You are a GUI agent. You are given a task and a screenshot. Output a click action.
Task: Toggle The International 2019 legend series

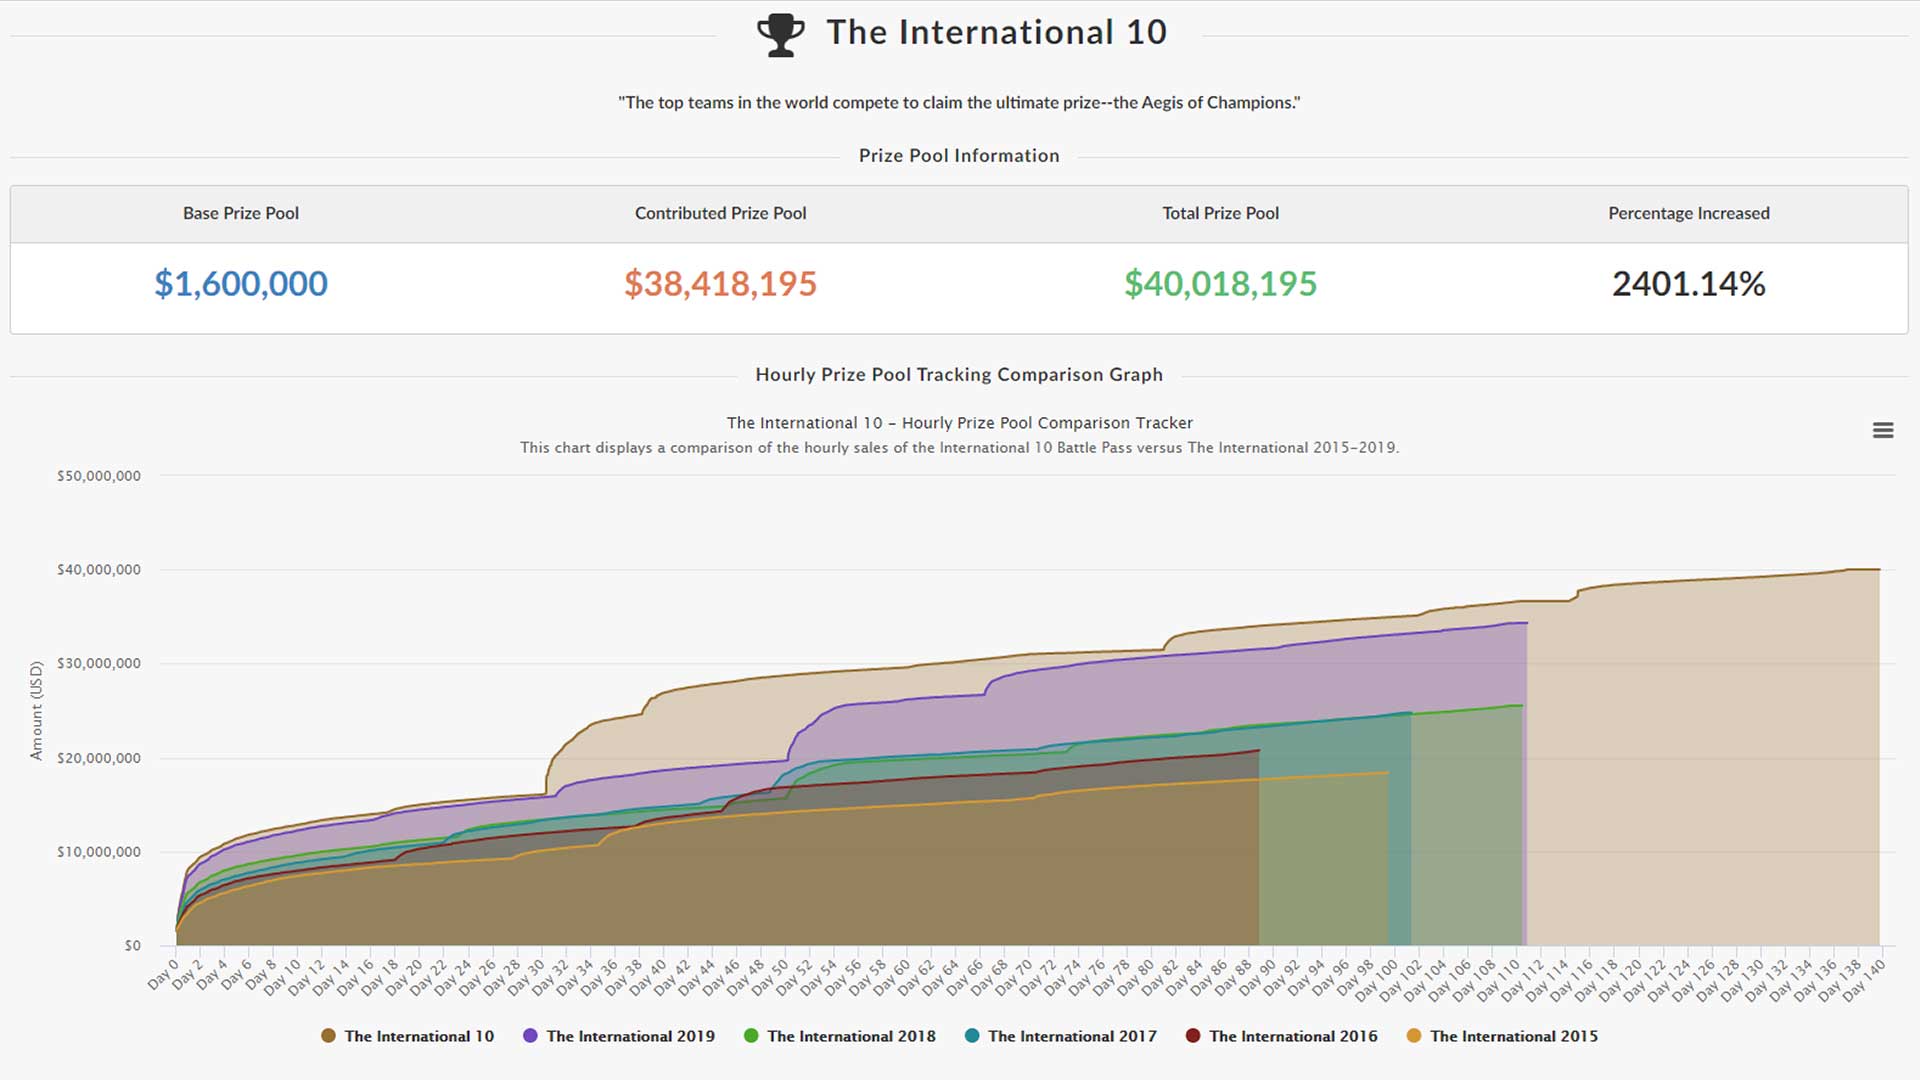(630, 1036)
